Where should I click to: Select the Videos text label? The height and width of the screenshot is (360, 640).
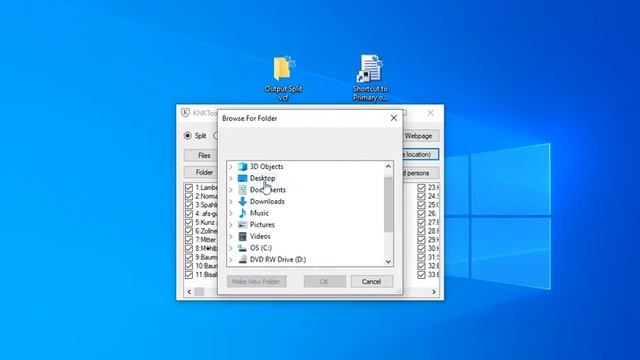point(260,236)
